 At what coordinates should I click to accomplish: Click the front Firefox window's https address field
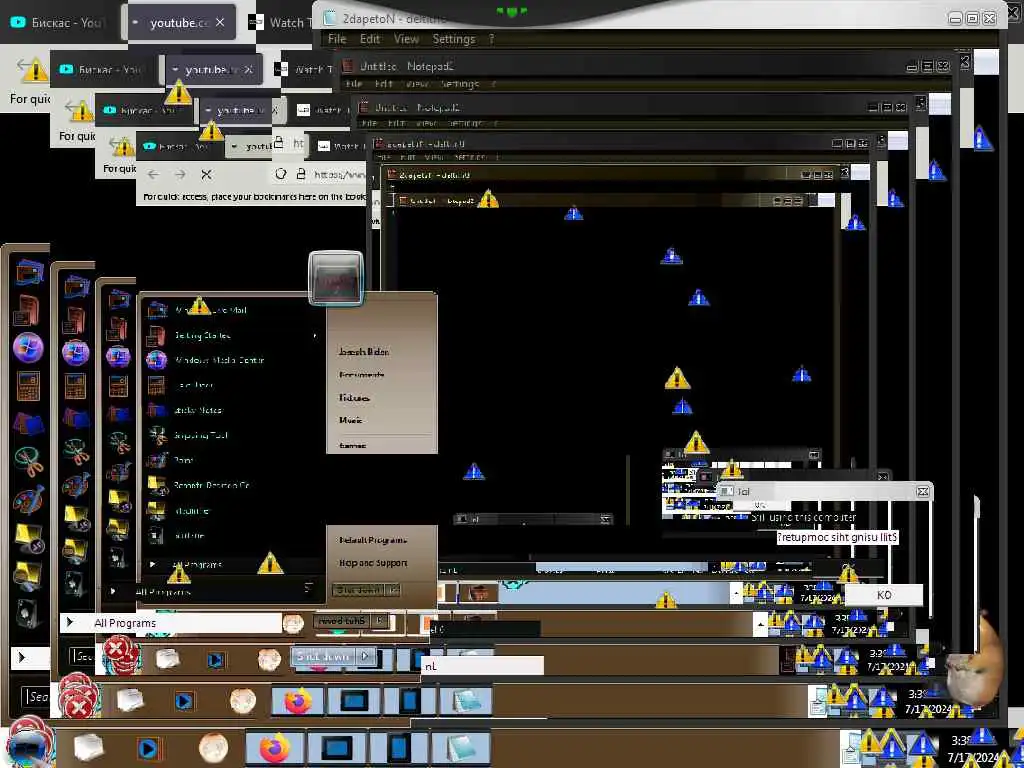pos(338,174)
